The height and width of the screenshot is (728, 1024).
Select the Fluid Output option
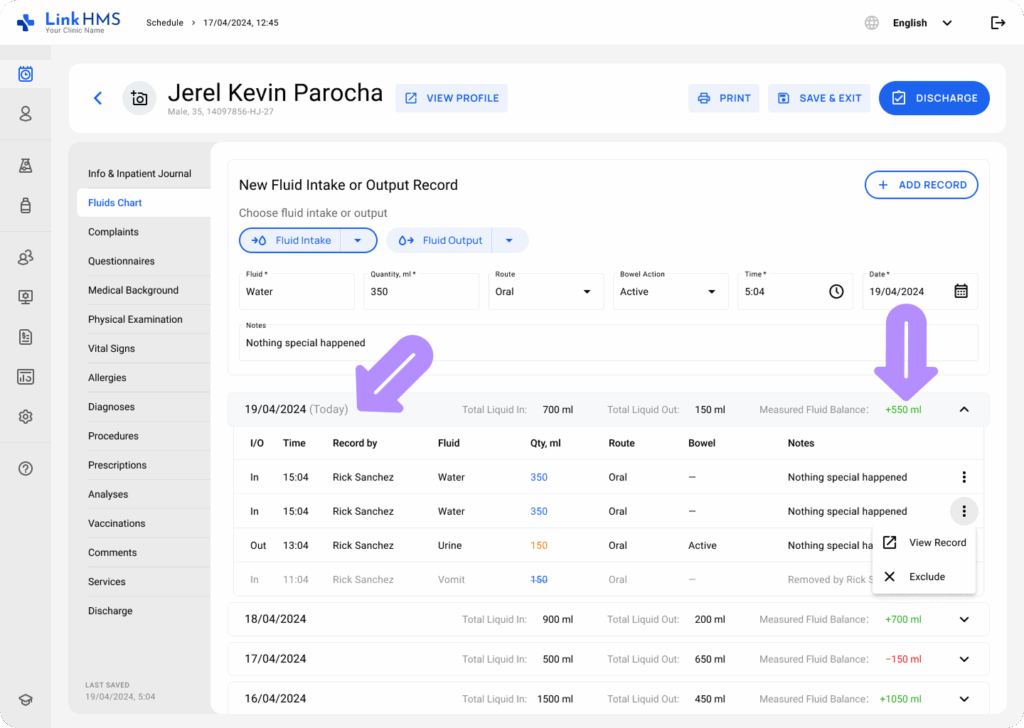(x=441, y=240)
